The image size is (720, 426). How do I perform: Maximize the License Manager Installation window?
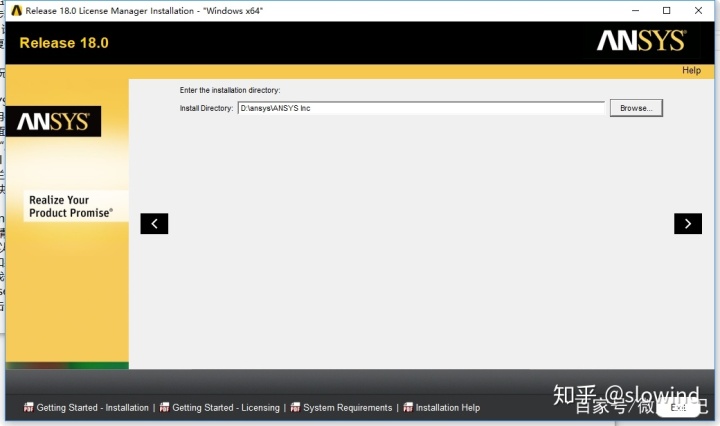667,11
